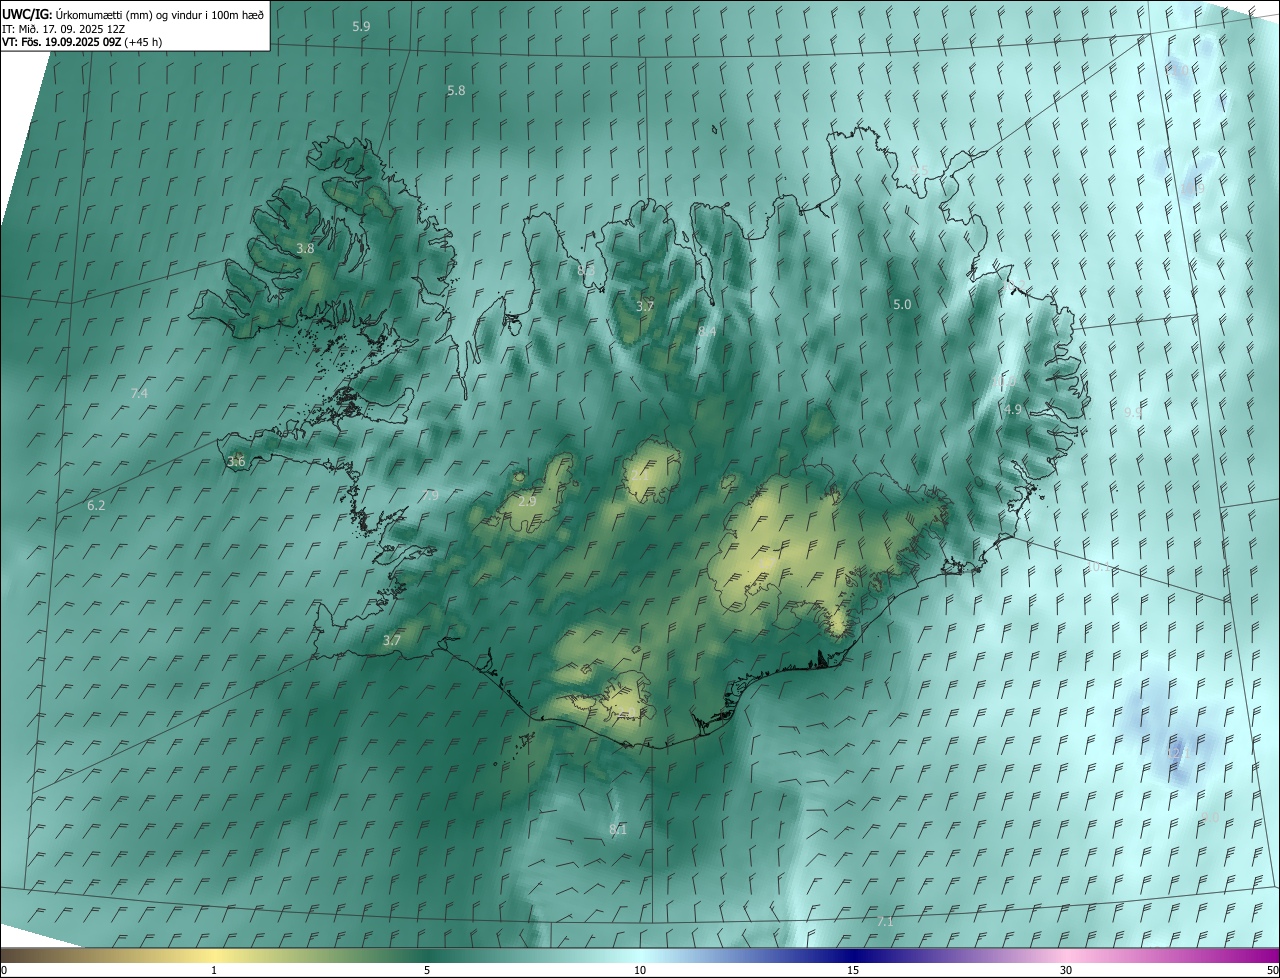Click the 8.1 value label south of Iceland

(618, 830)
